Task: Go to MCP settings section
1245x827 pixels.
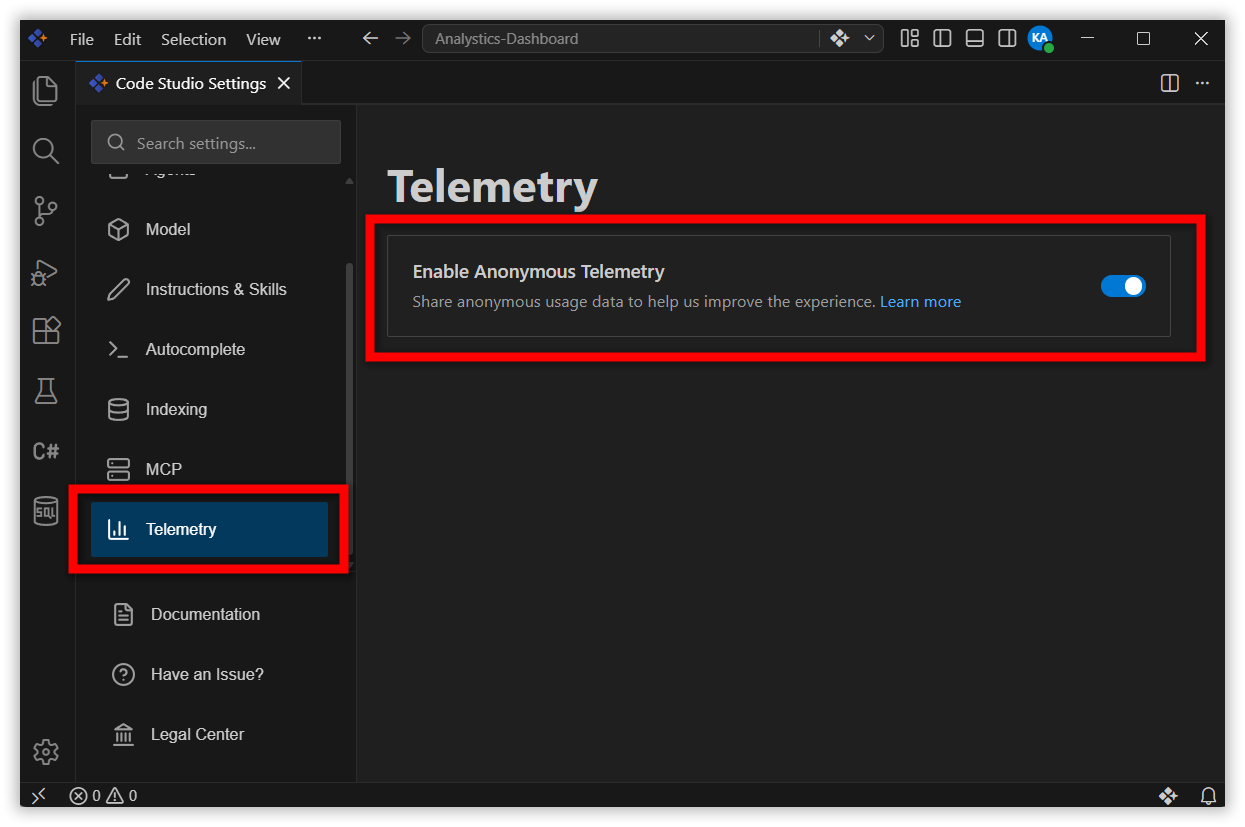Action: (x=209, y=469)
